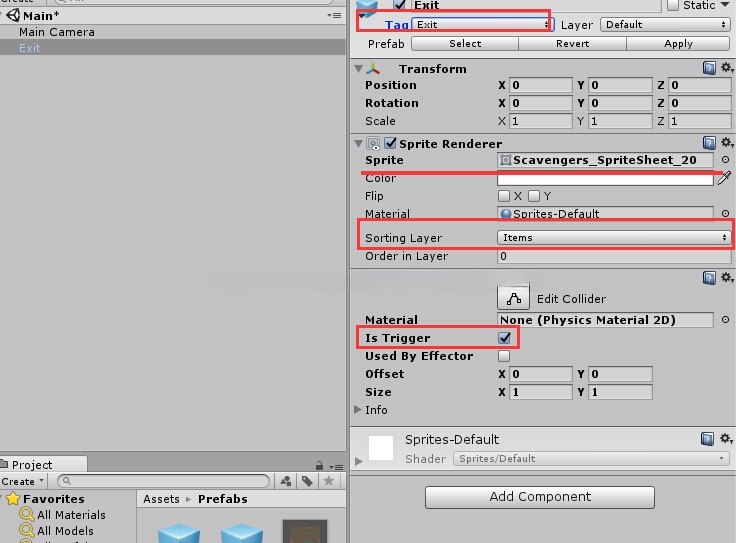
Task: Click the Sprite Renderer component icon
Action: pyautogui.click(x=373, y=143)
